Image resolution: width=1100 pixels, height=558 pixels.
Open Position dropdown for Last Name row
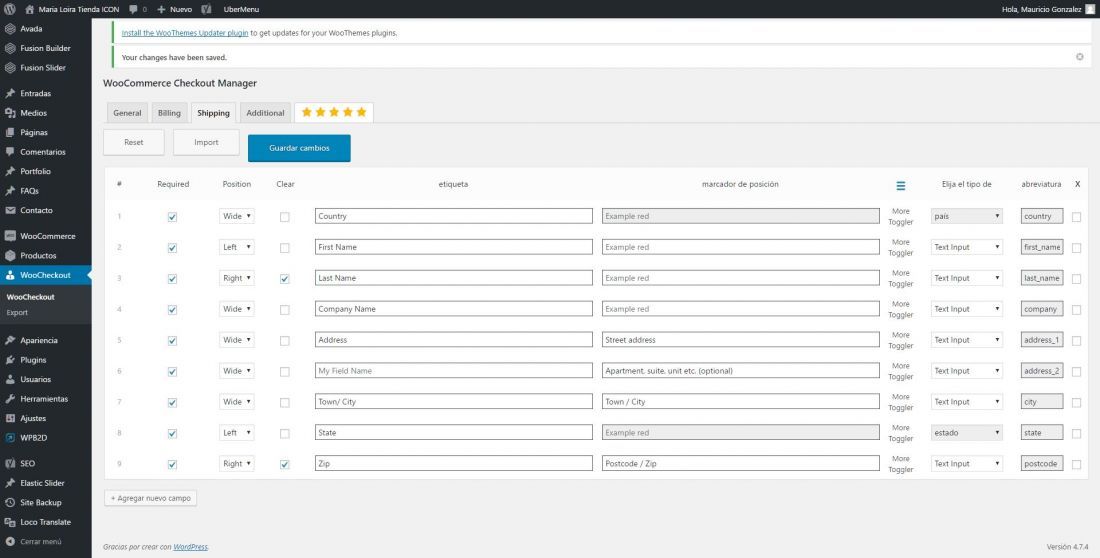coord(236,278)
